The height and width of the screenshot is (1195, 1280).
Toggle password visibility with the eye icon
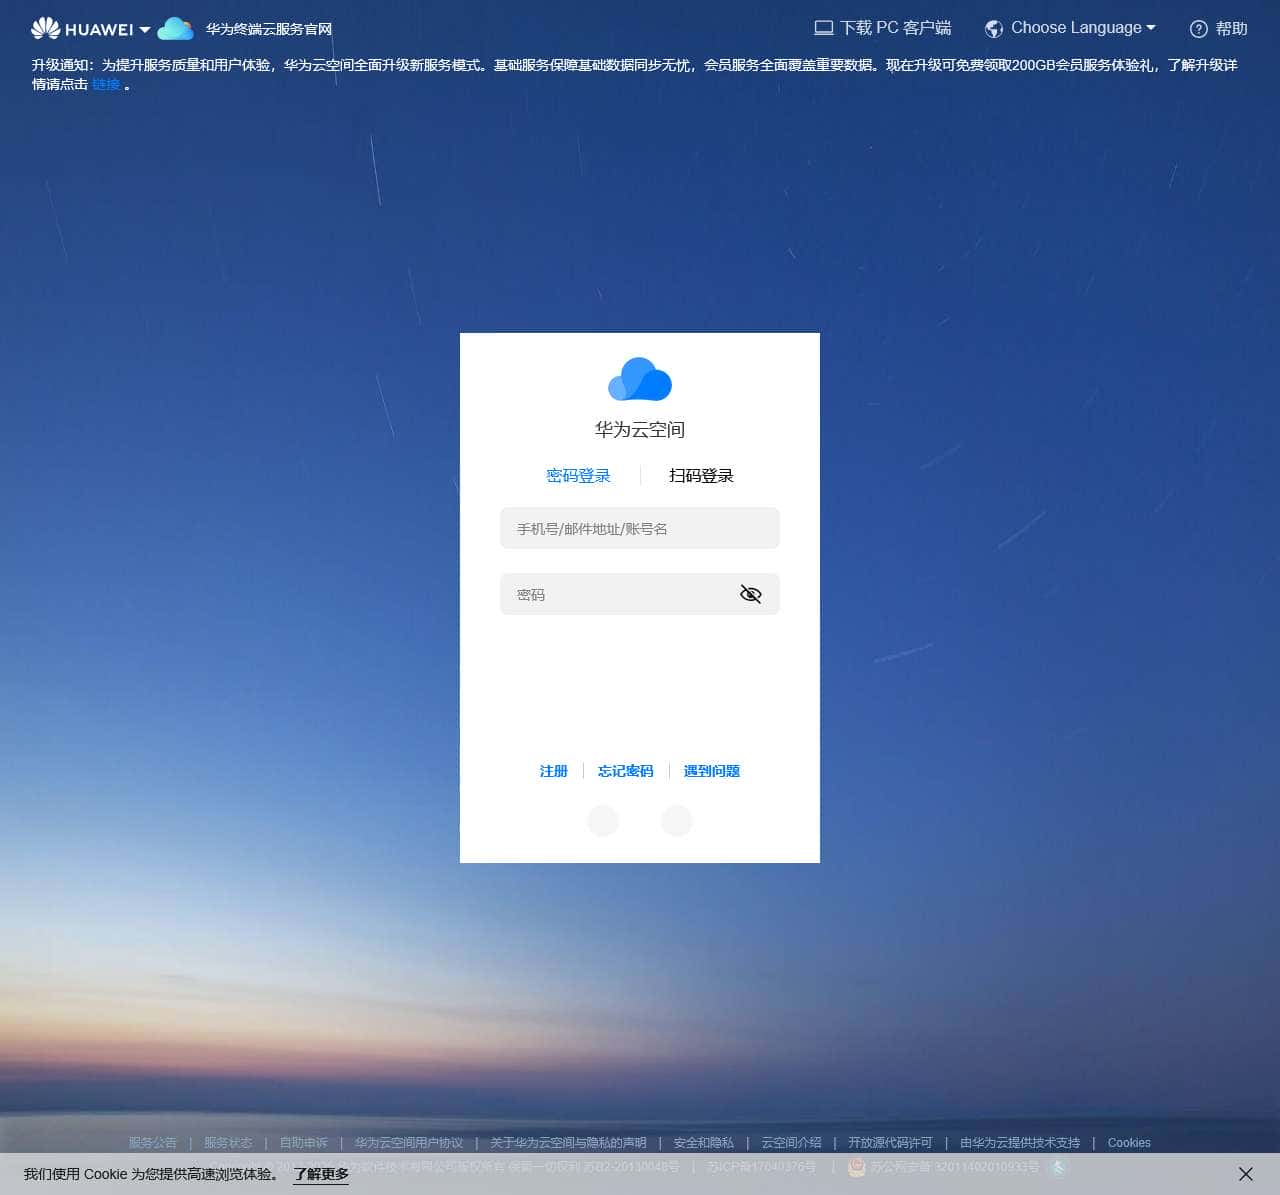(x=751, y=594)
